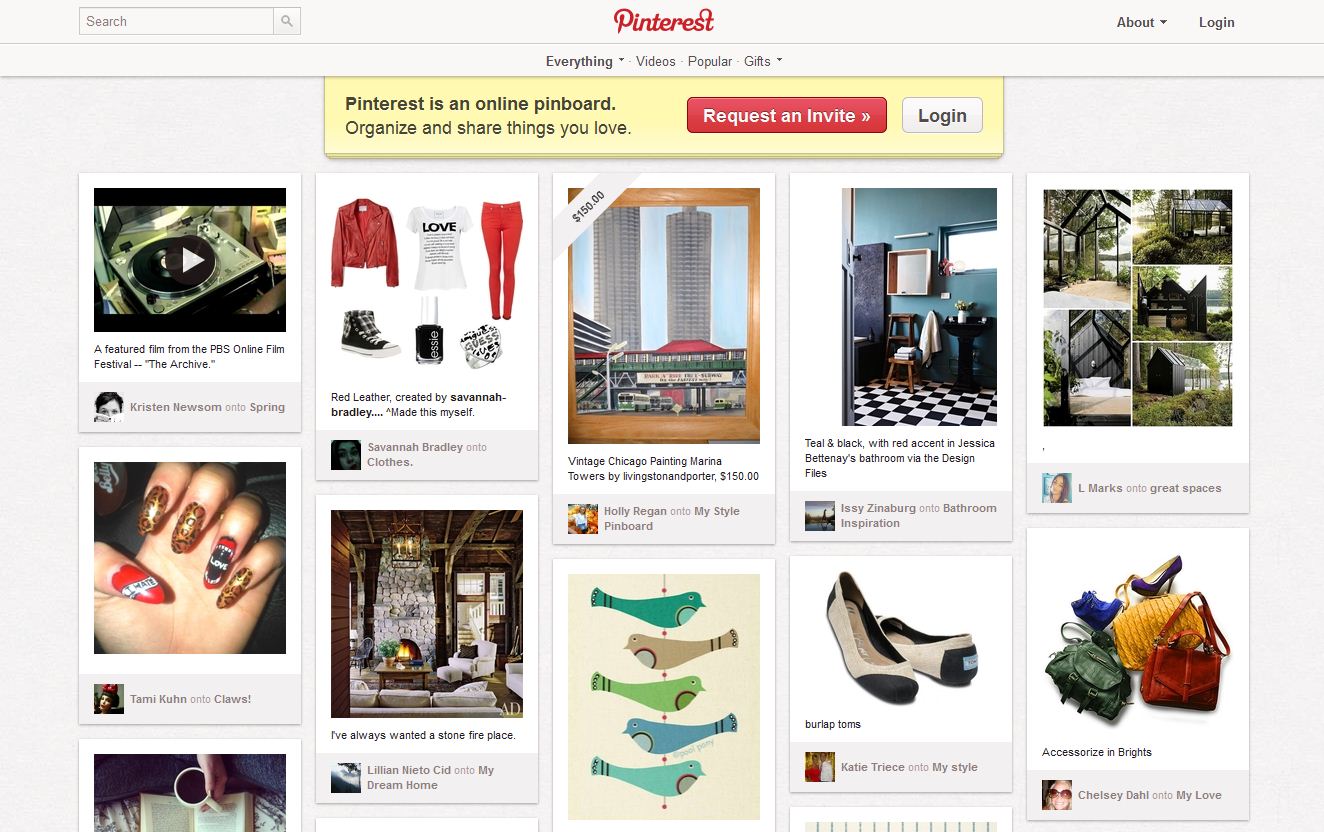Viewport: 1324px width, 832px height.
Task: Open Kristen Newsom's avatar
Action: tap(109, 407)
